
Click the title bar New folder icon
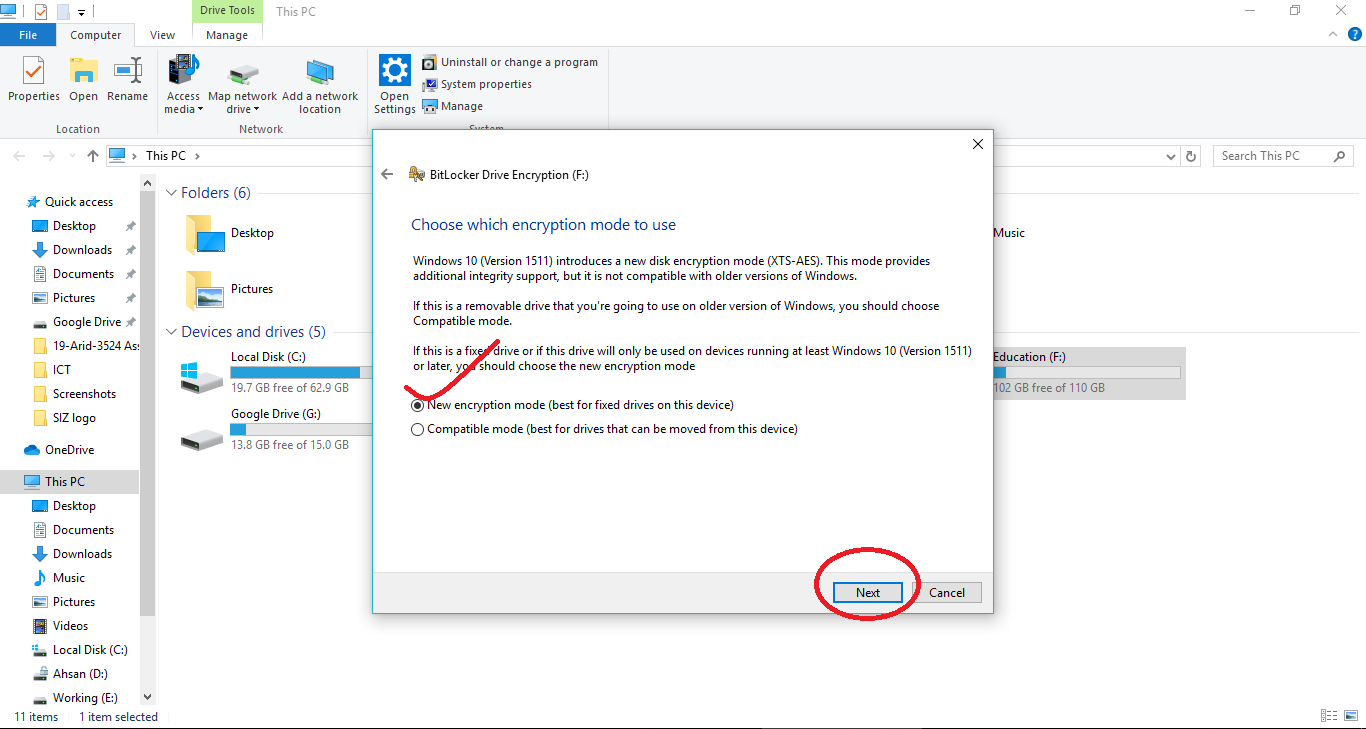63,12
